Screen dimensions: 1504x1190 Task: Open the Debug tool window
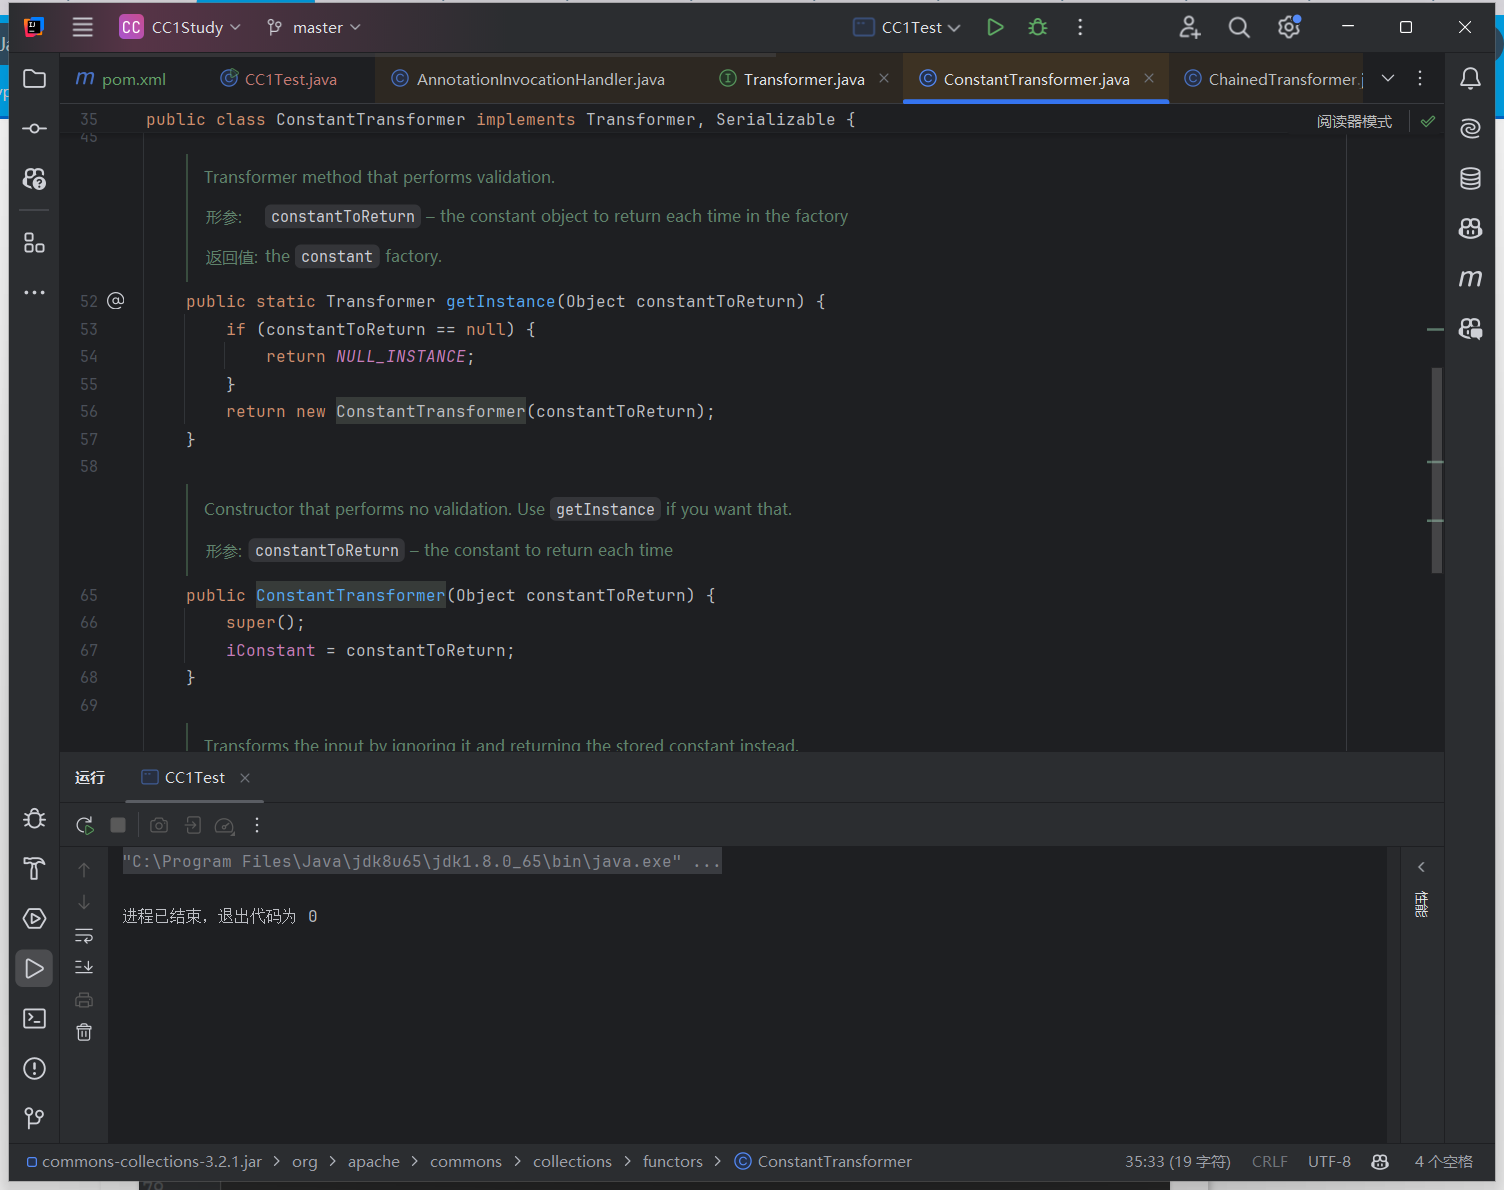[x=34, y=819]
